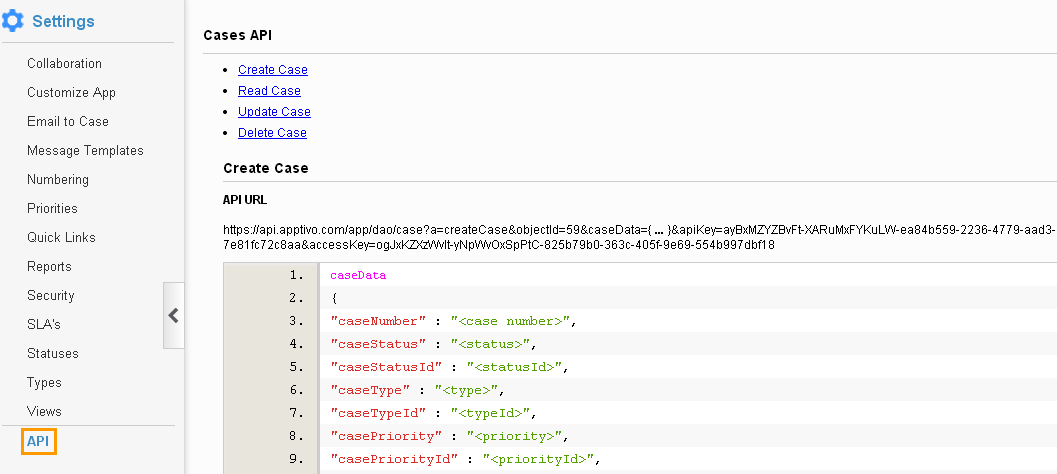
Task: Follow the Delete Case link
Action: pyautogui.click(x=272, y=132)
